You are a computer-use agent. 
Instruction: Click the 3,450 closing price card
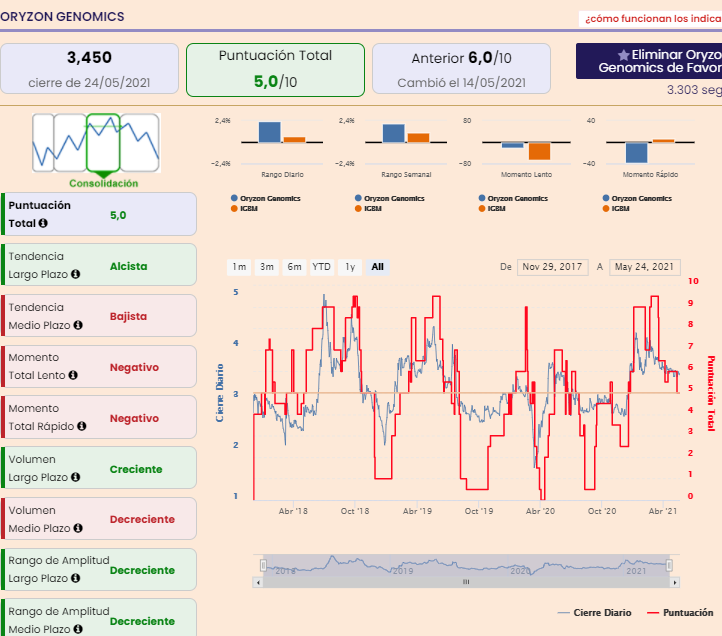pyautogui.click(x=89, y=69)
